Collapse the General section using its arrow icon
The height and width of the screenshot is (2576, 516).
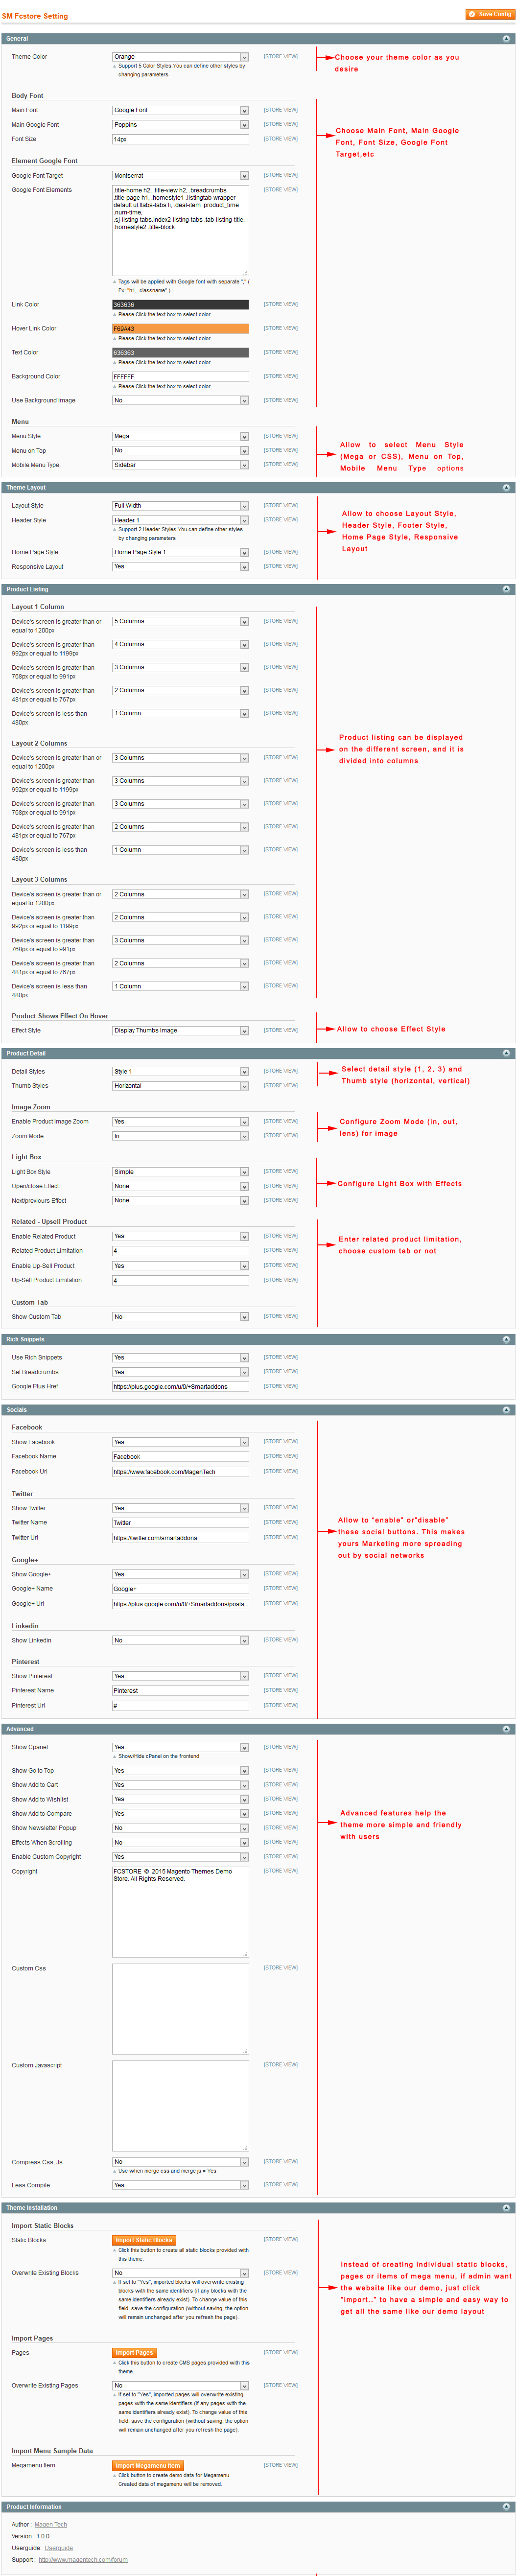506,39
